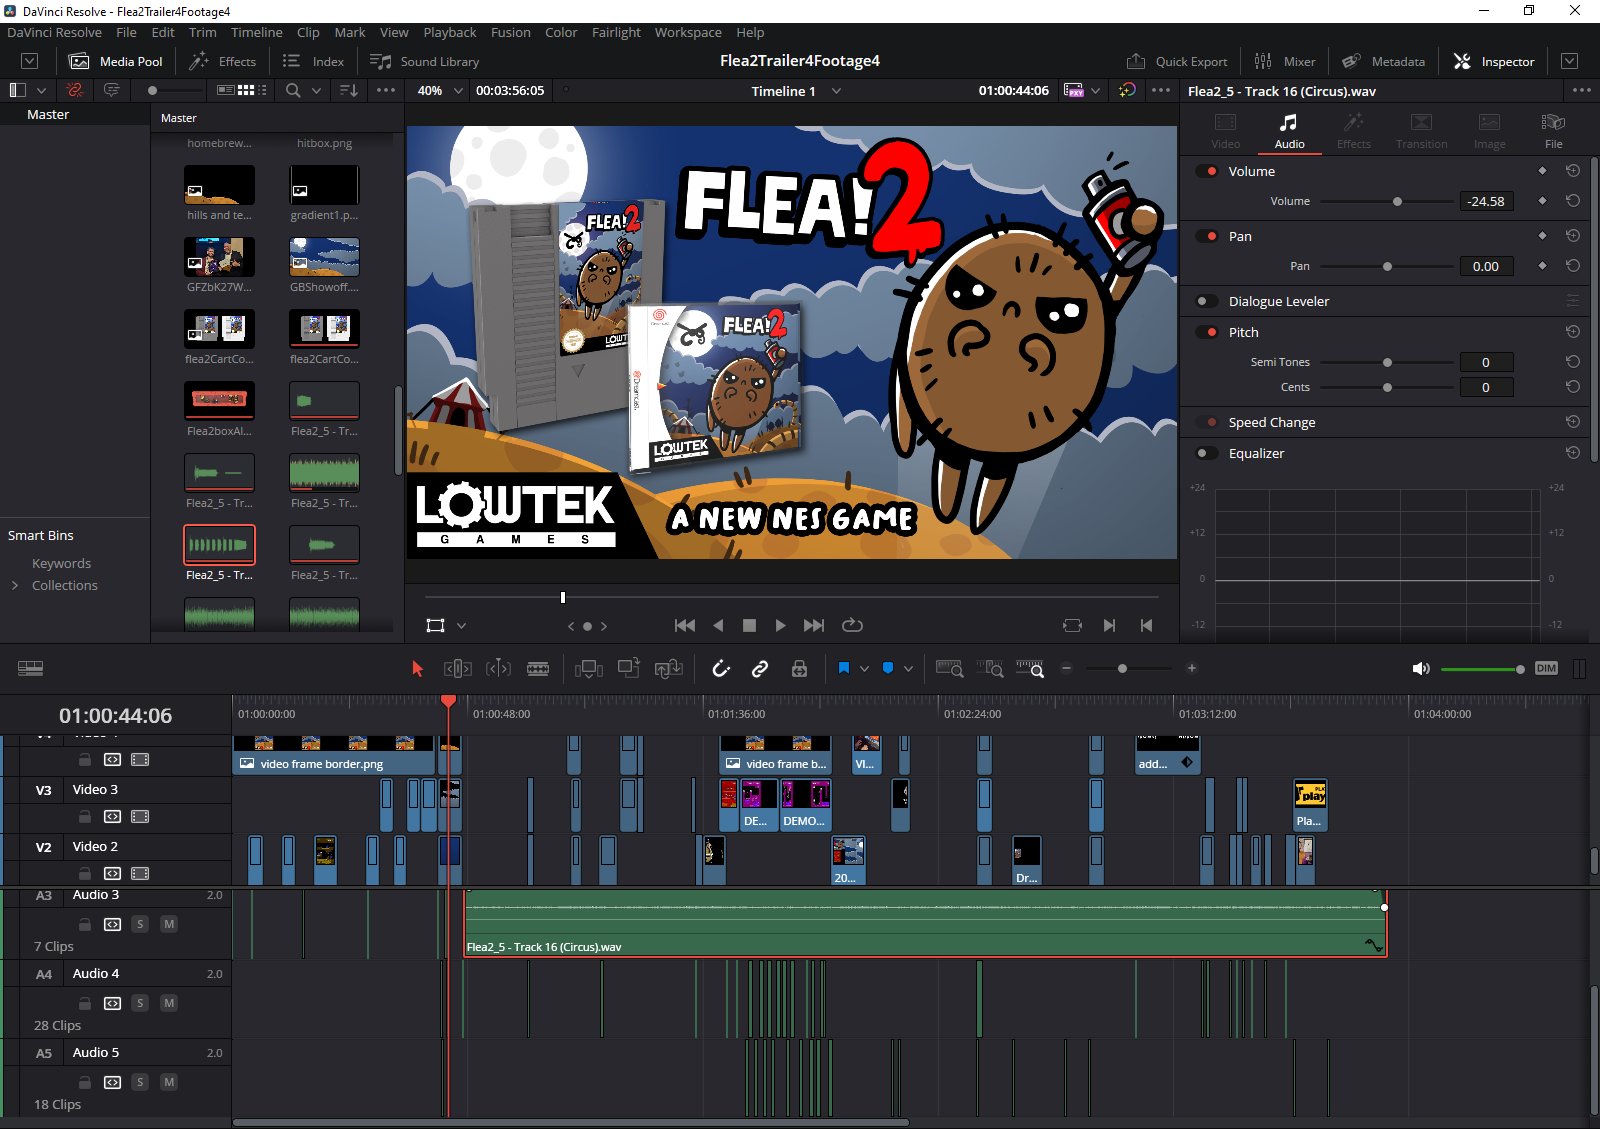Toggle the Position Lock icon
The image size is (1600, 1129).
click(x=799, y=669)
